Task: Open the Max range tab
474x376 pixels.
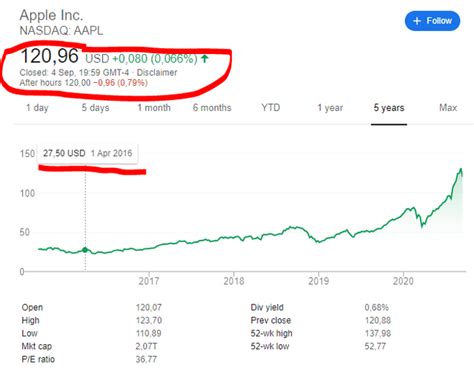Action: coord(448,108)
